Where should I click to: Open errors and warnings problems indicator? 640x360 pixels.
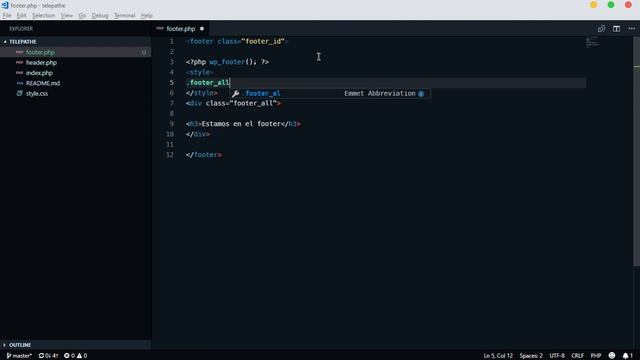click(x=76, y=356)
